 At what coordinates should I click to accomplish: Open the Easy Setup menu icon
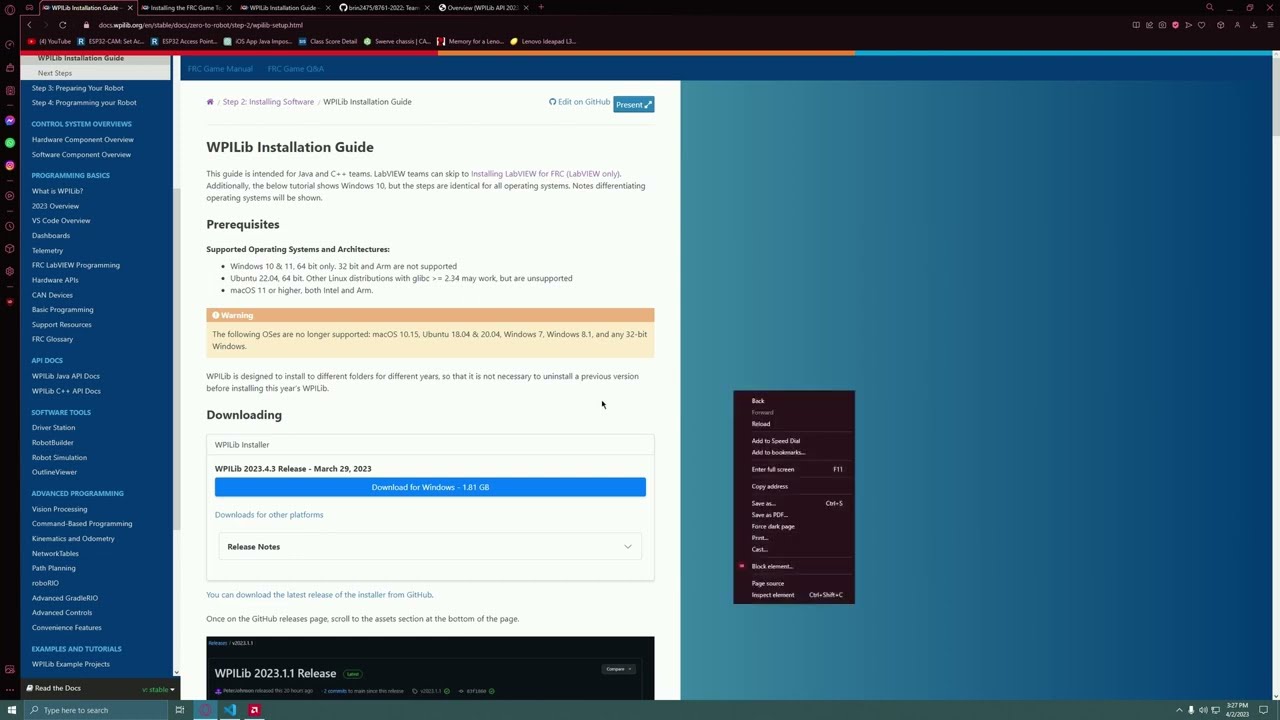tap(1269, 25)
